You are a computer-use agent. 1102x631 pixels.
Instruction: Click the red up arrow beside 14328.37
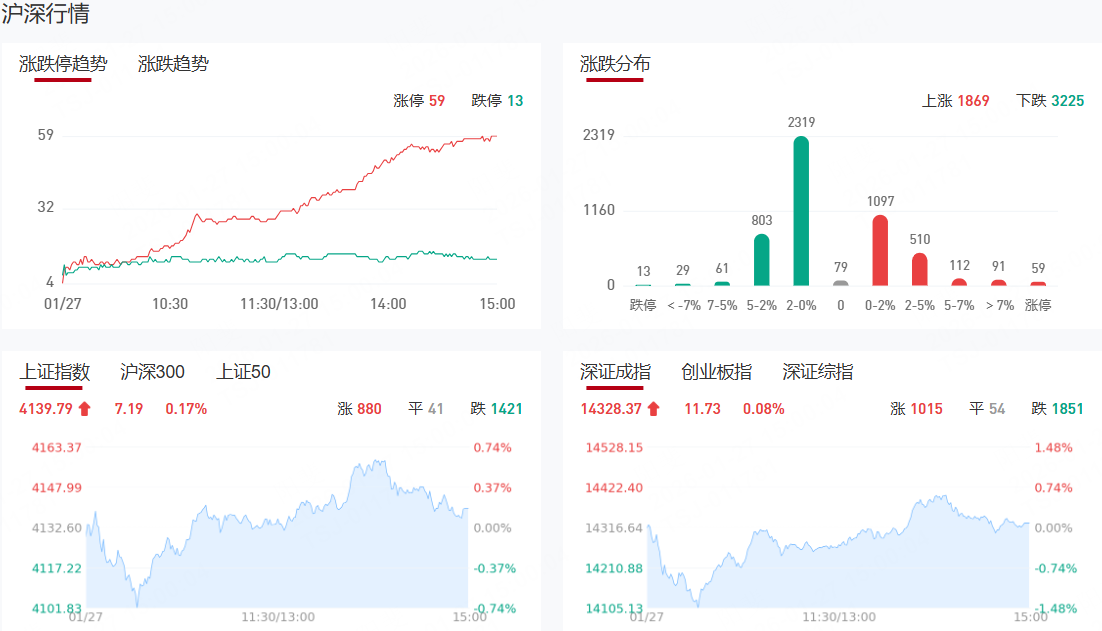[x=653, y=409]
